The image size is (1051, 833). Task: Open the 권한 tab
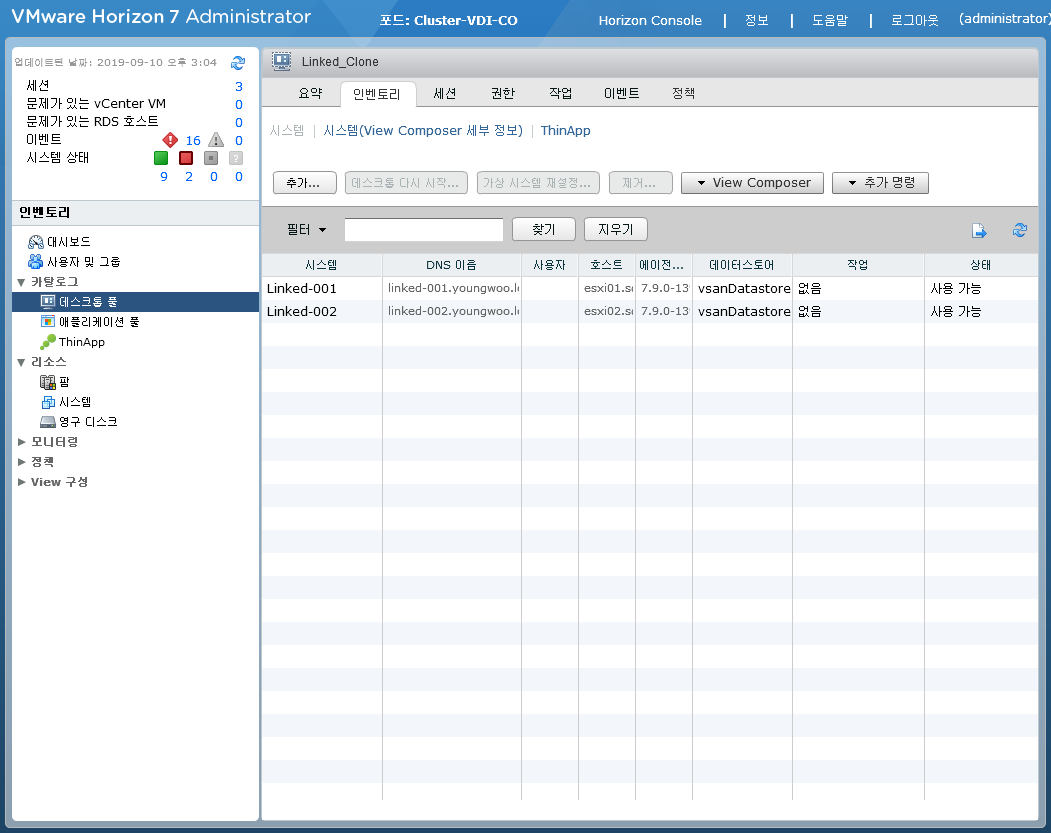[x=503, y=94]
